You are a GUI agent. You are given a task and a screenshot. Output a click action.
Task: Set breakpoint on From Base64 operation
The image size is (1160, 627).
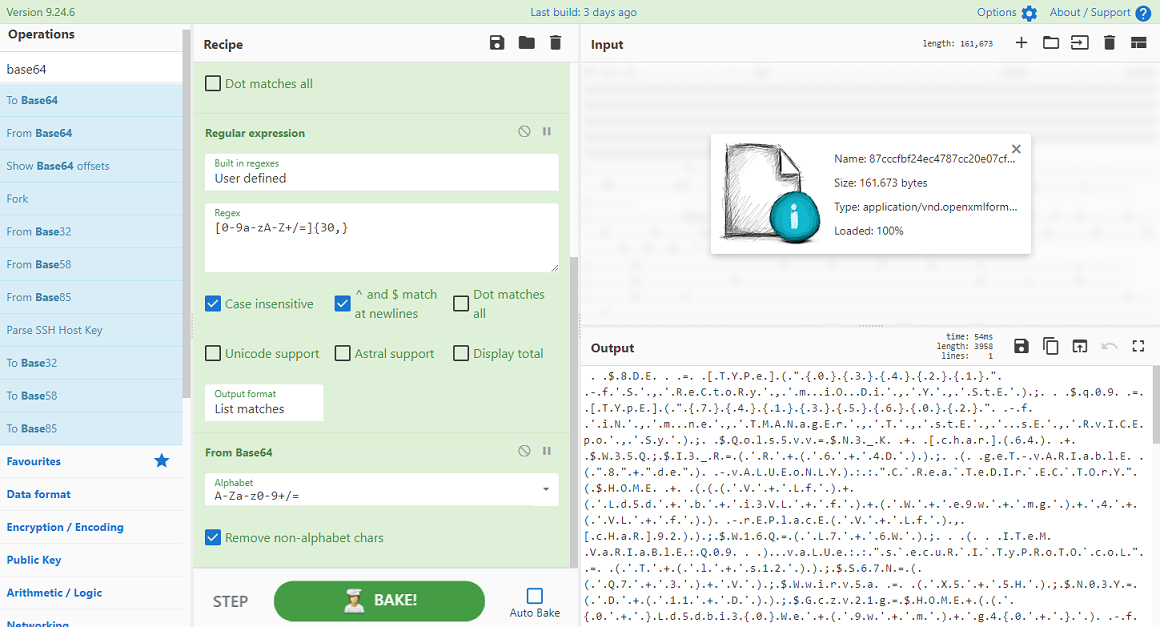547,451
